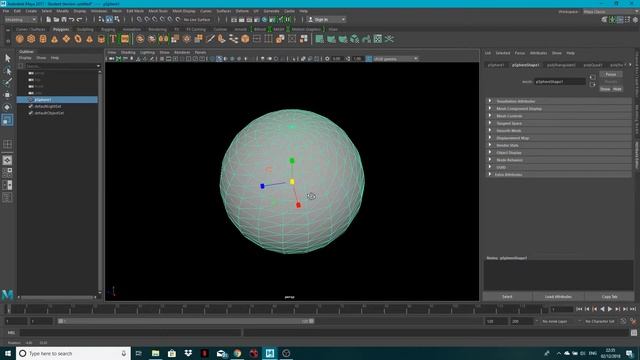
Task: Open the Edit Mesh menu
Action: [x=135, y=11]
